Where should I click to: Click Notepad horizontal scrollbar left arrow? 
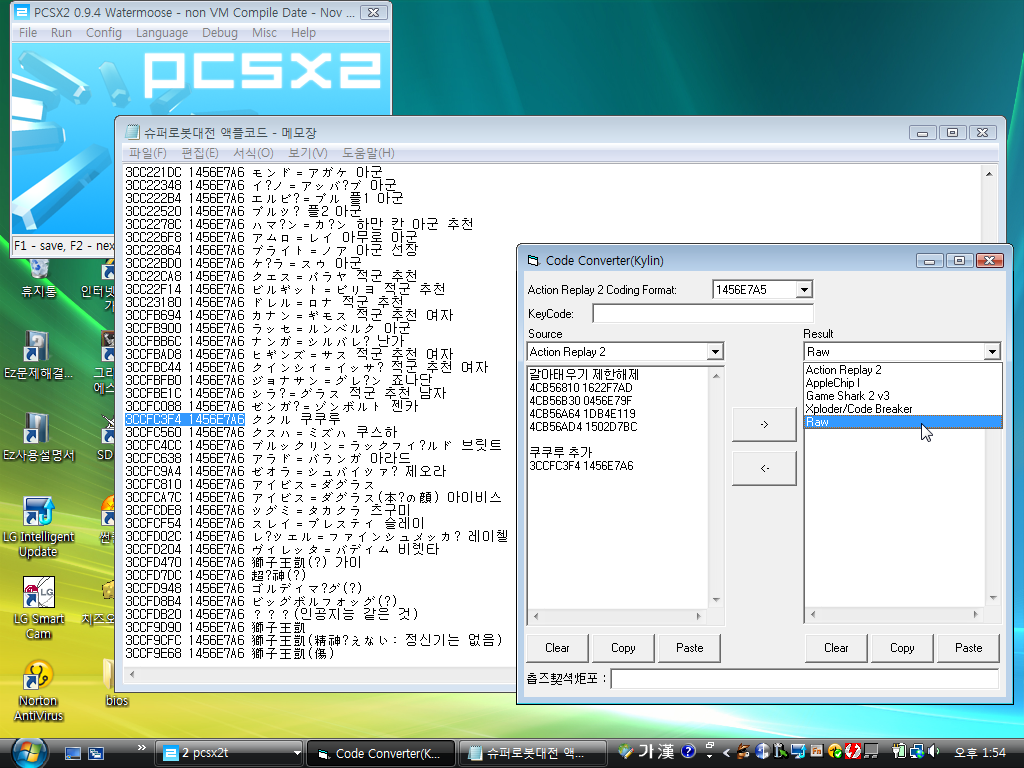tap(132, 675)
